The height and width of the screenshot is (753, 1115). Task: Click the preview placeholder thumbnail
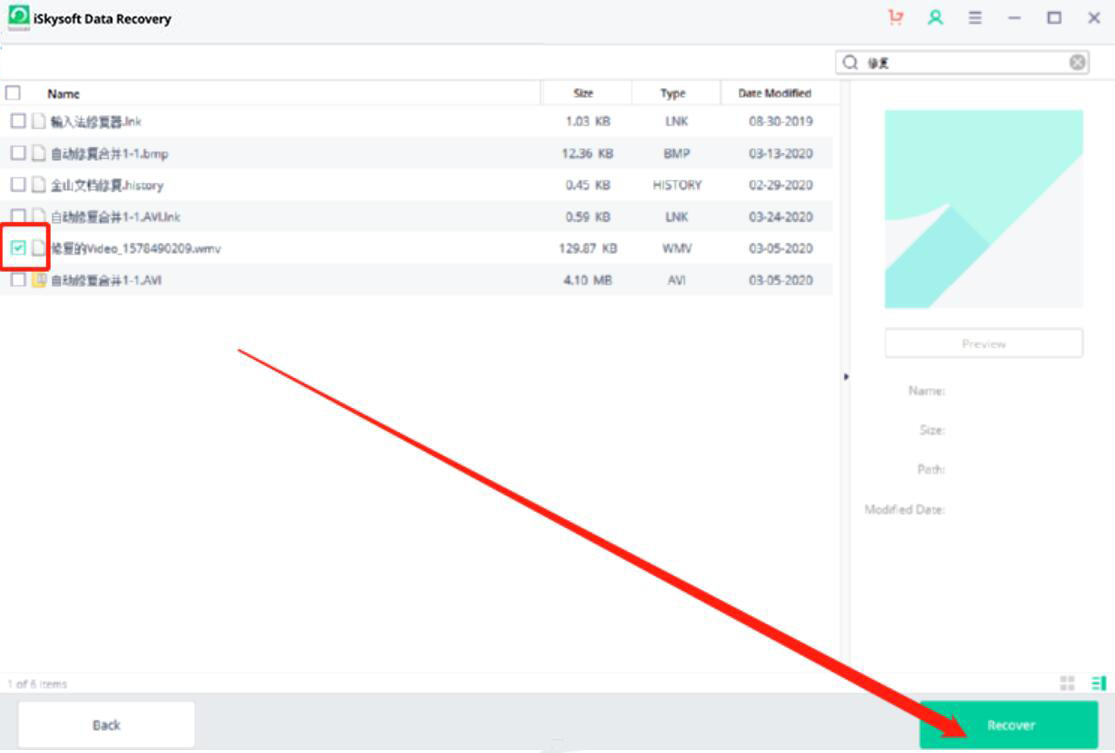click(x=983, y=209)
